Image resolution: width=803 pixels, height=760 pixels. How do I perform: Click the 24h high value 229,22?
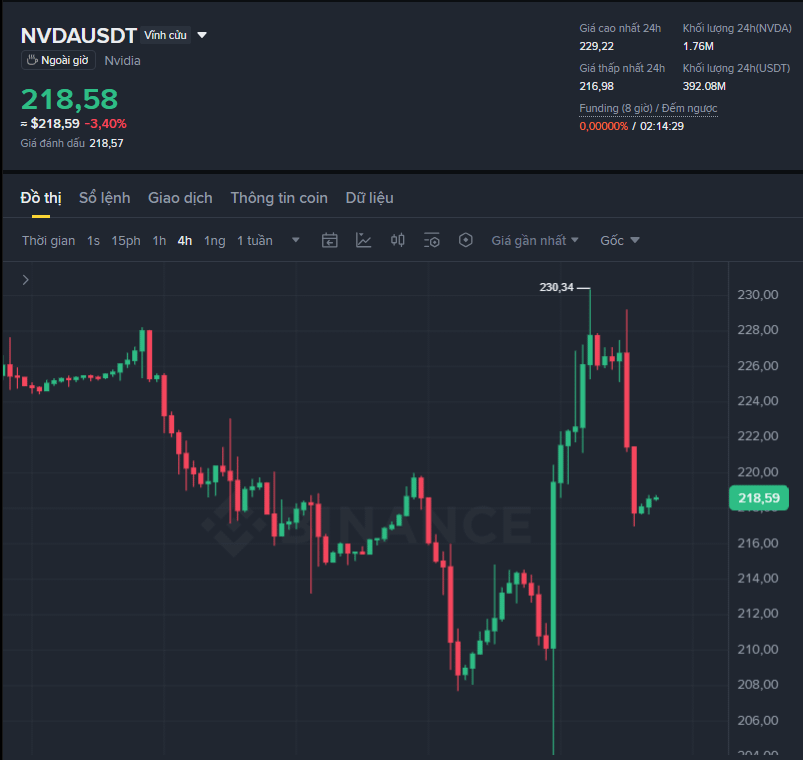click(x=597, y=46)
